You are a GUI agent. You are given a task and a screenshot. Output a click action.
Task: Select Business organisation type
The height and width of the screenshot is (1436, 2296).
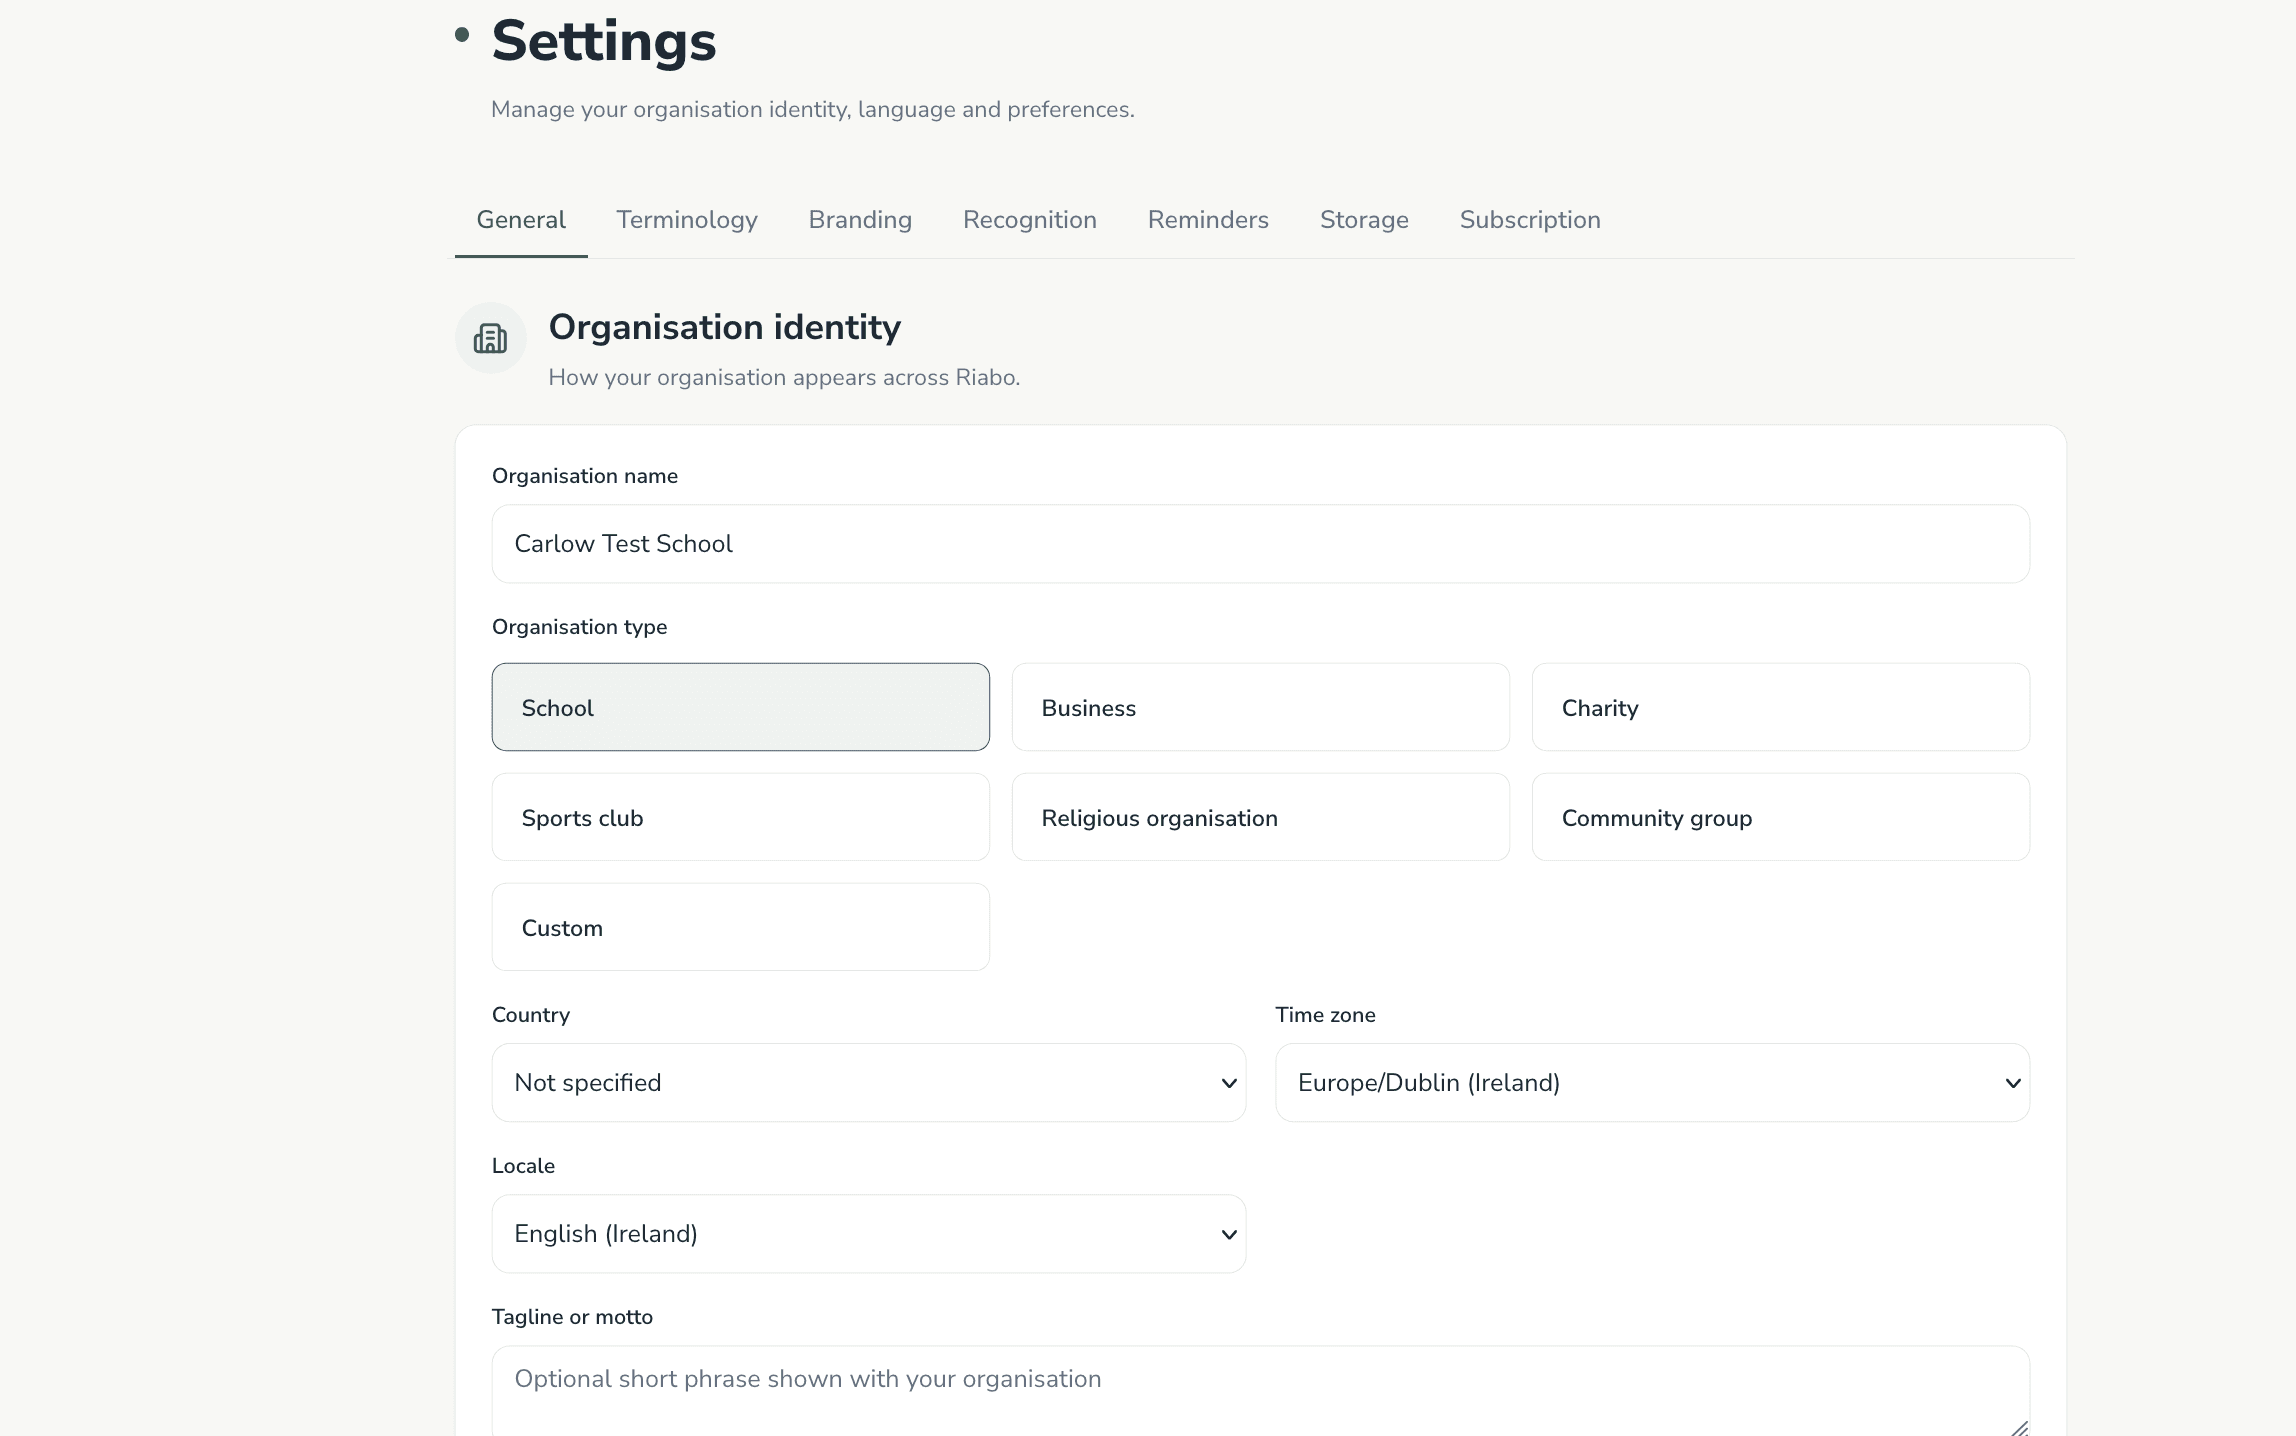pos(1261,707)
